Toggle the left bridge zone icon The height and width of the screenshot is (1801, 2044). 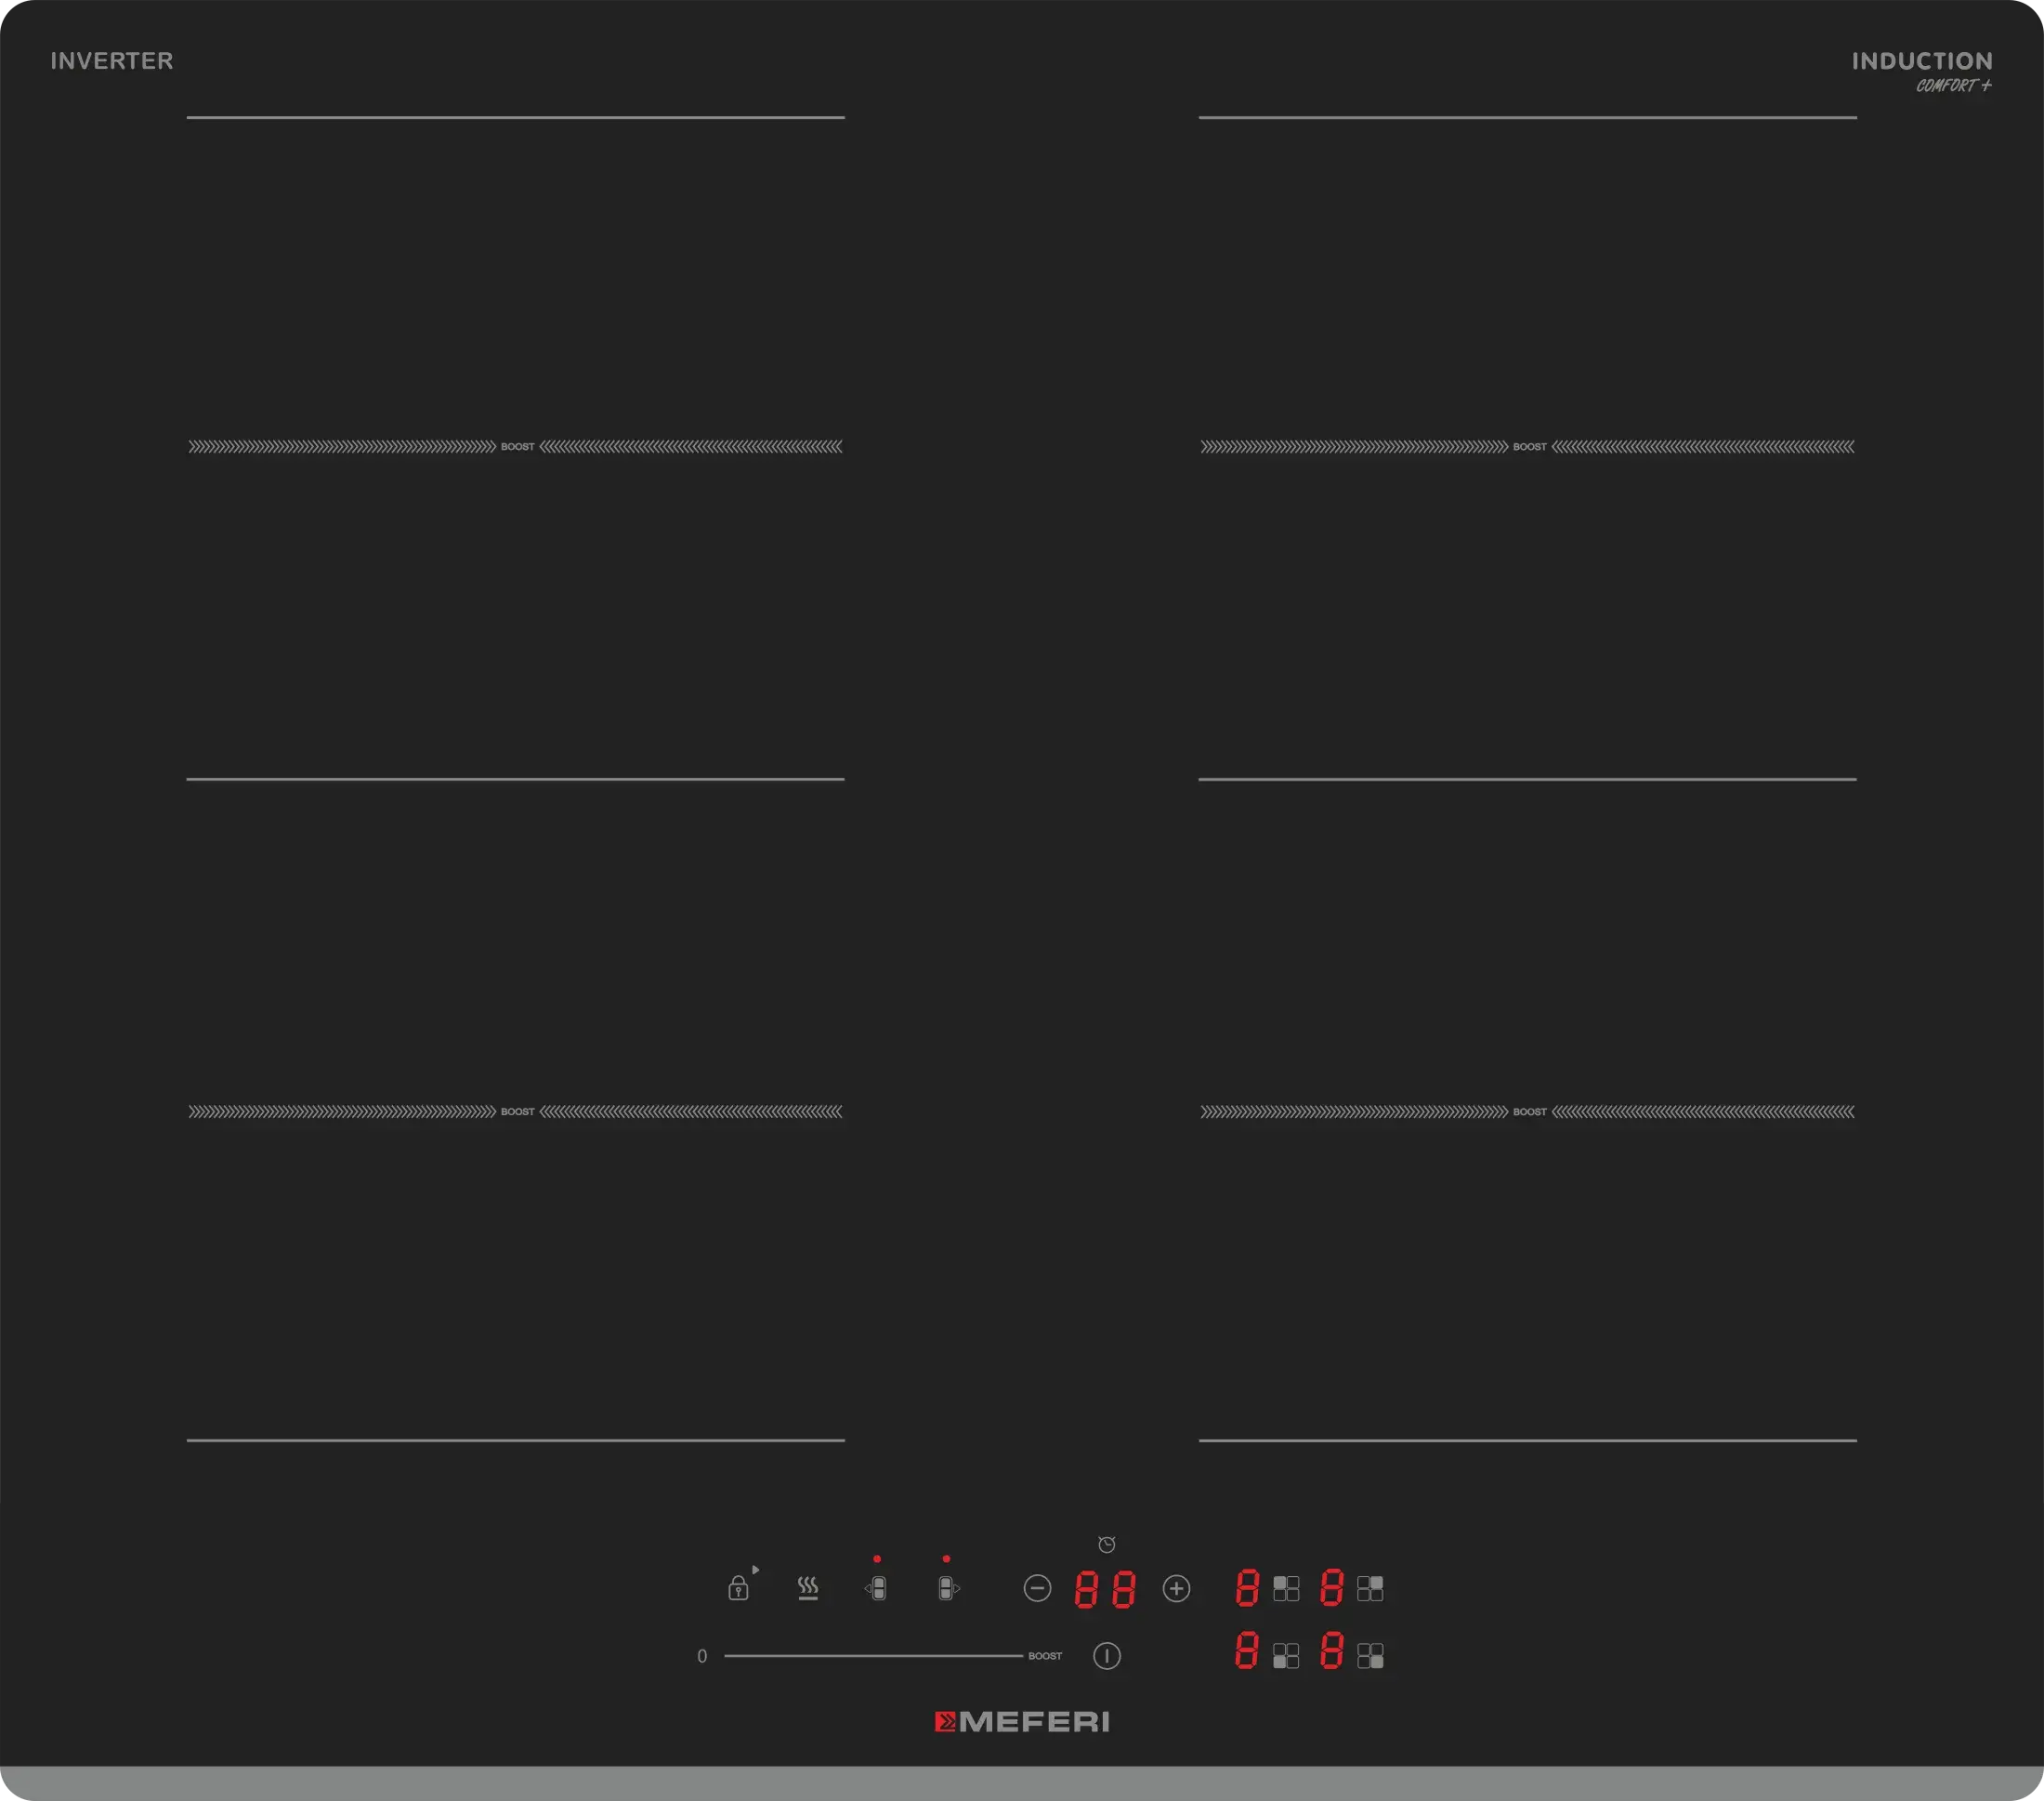tap(877, 1588)
